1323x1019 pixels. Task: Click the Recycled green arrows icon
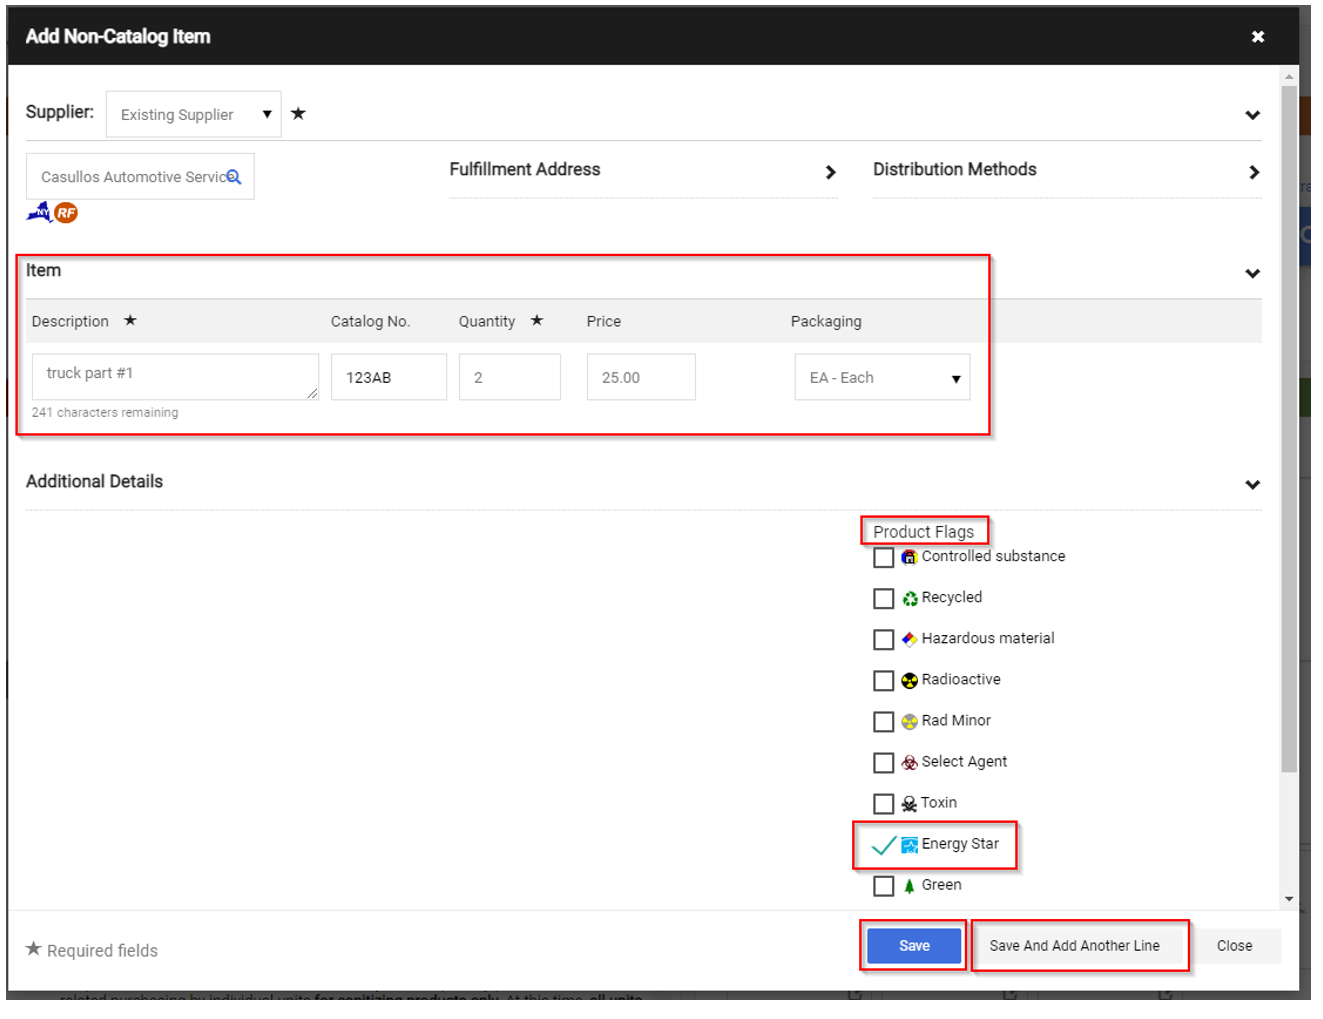(x=909, y=599)
